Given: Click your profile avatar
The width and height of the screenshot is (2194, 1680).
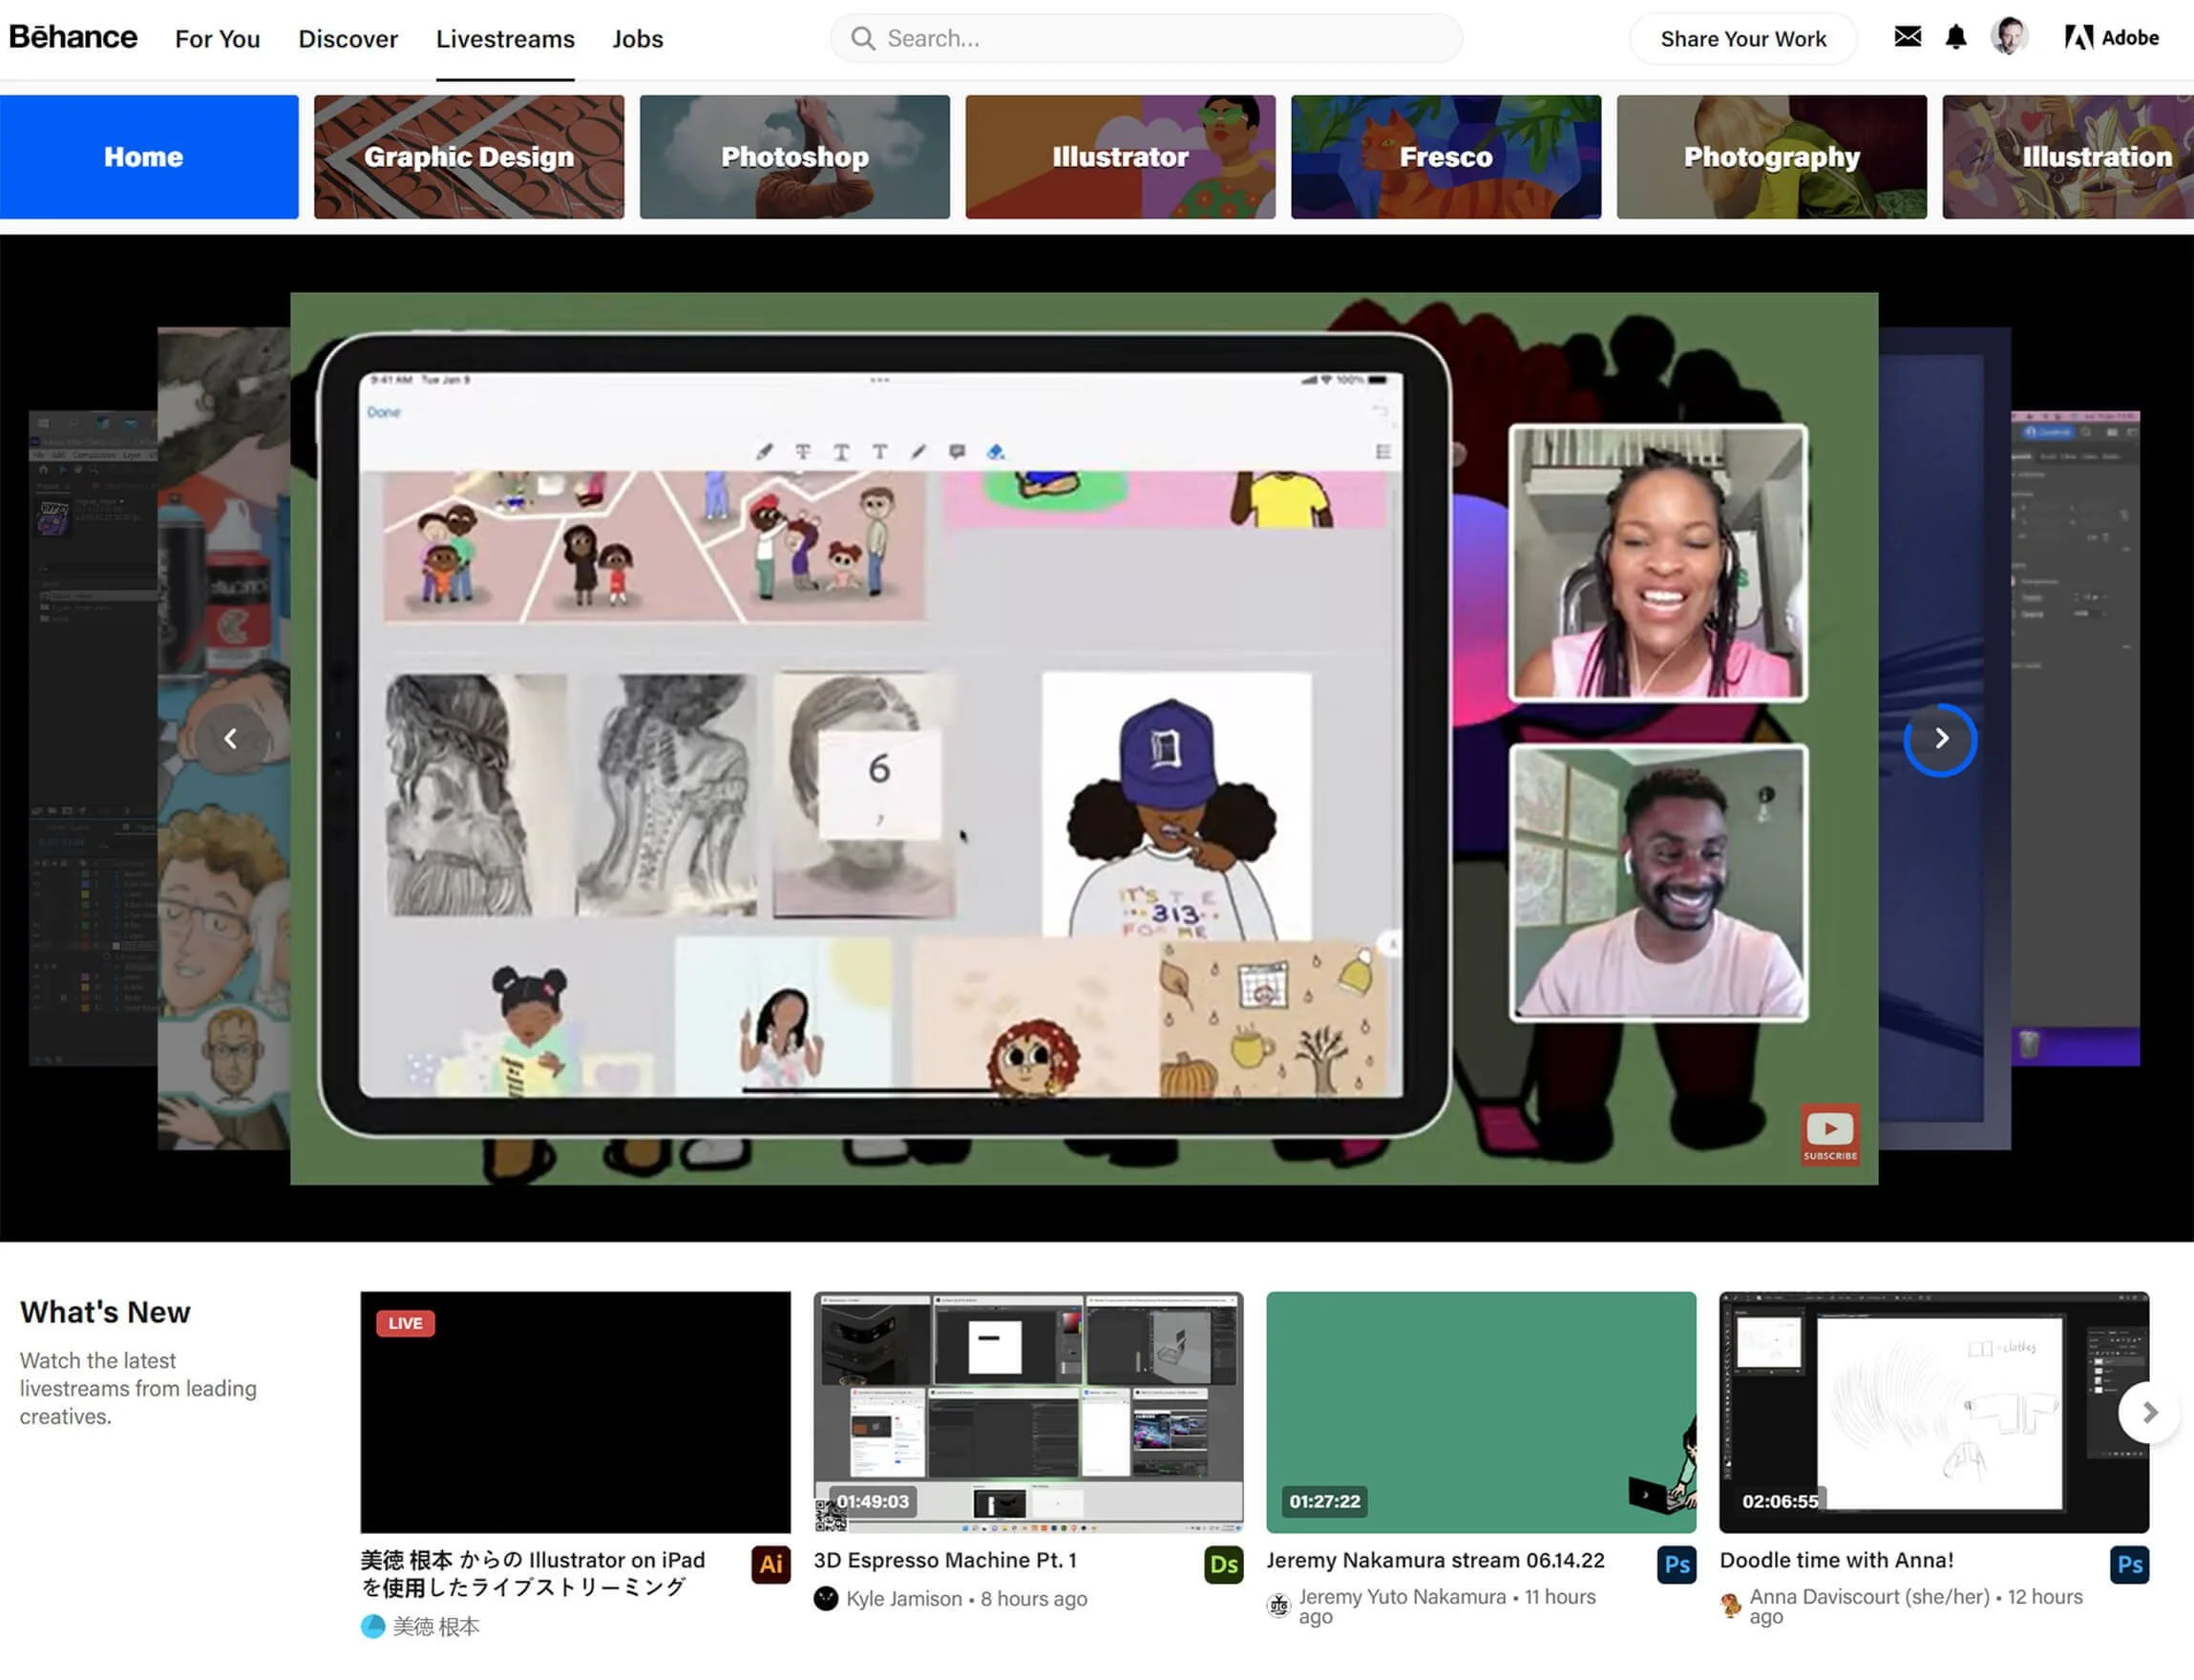Looking at the screenshot, I should pos(2010,37).
